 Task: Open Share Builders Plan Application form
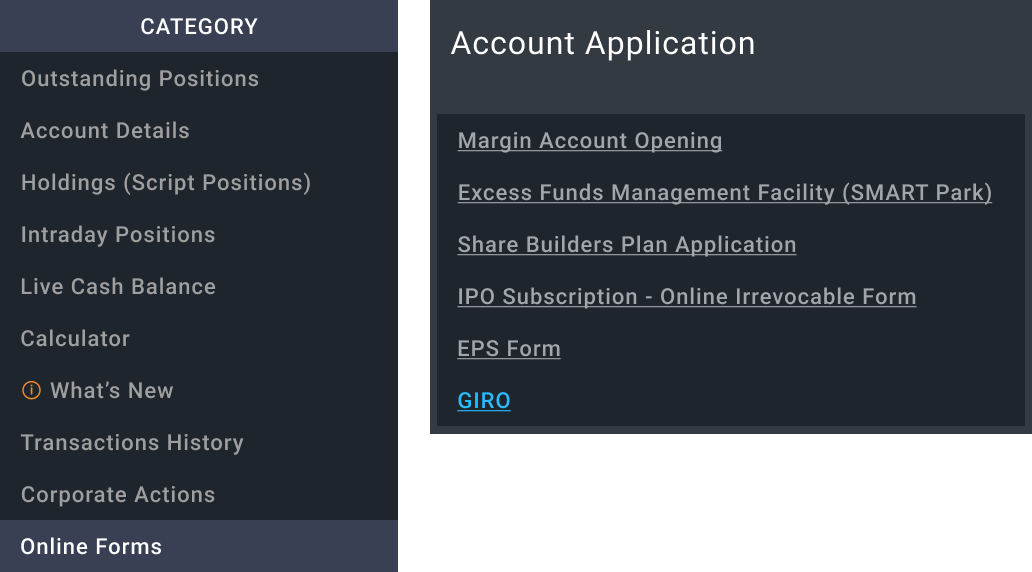tap(627, 245)
